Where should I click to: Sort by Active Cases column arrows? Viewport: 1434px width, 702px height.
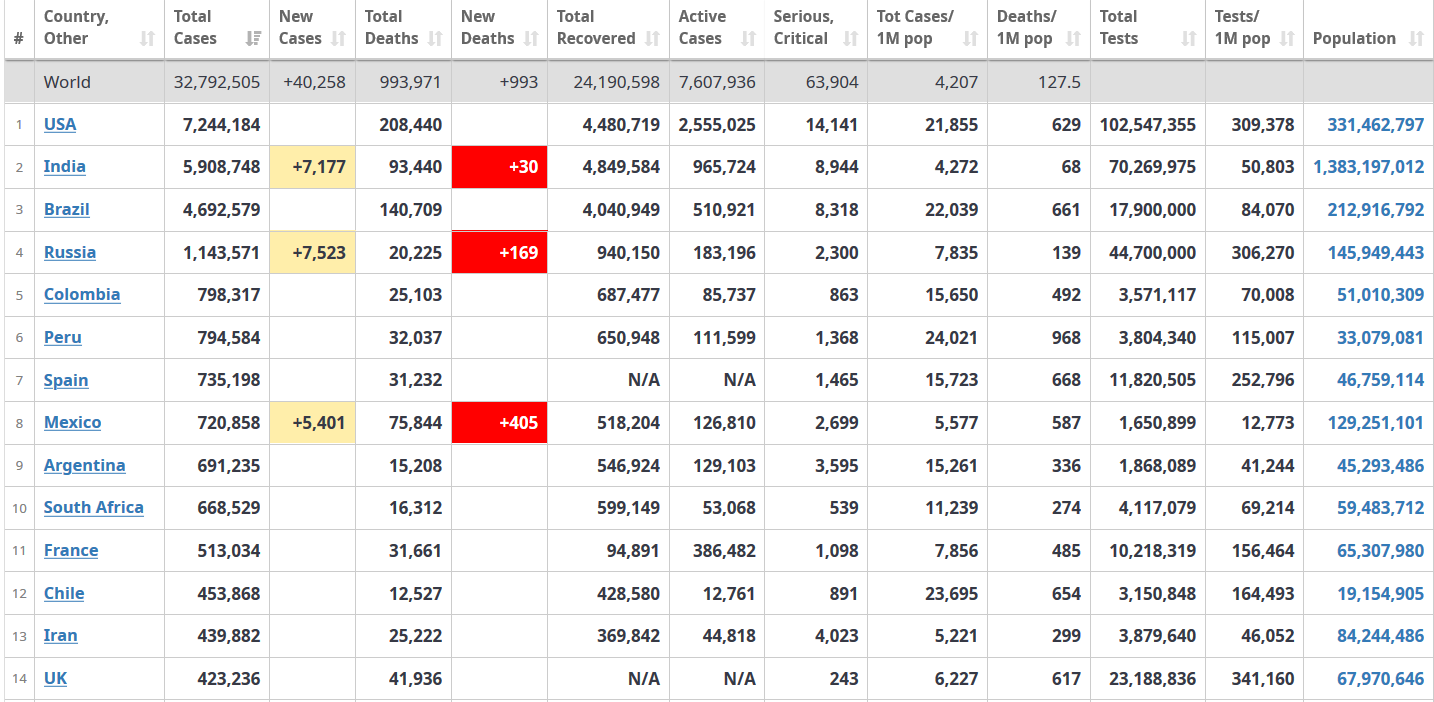click(x=748, y=39)
